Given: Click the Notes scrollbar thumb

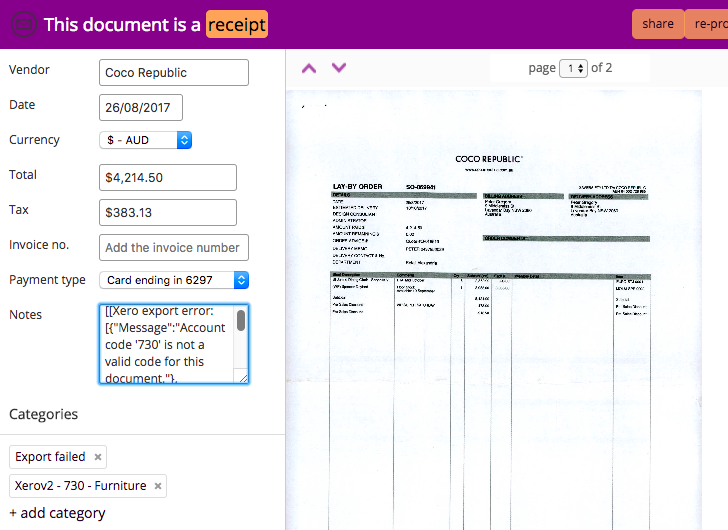Looking at the screenshot, I should click(x=240, y=320).
